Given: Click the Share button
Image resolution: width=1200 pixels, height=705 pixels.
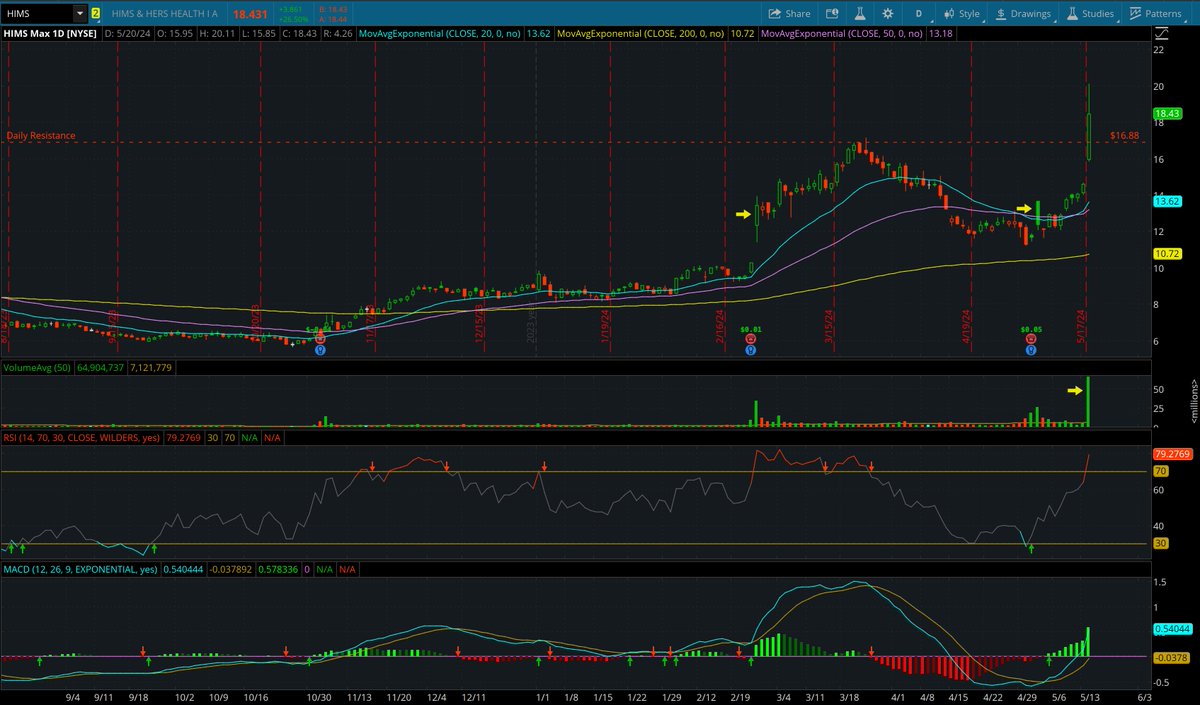Looking at the screenshot, I should click(x=789, y=14).
